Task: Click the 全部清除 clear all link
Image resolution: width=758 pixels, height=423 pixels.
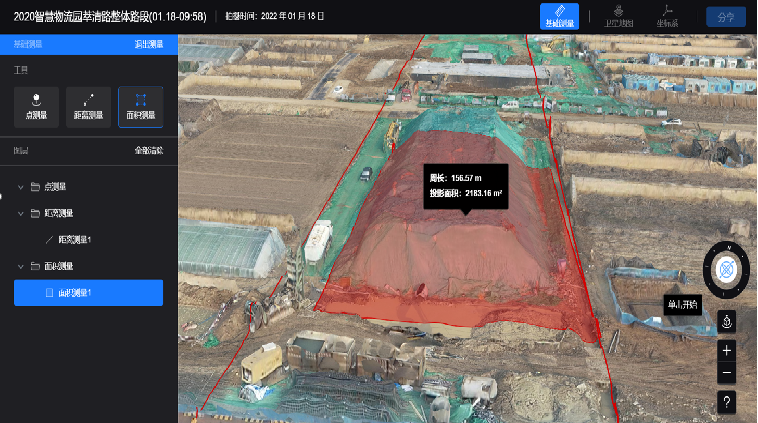Action: click(x=149, y=150)
